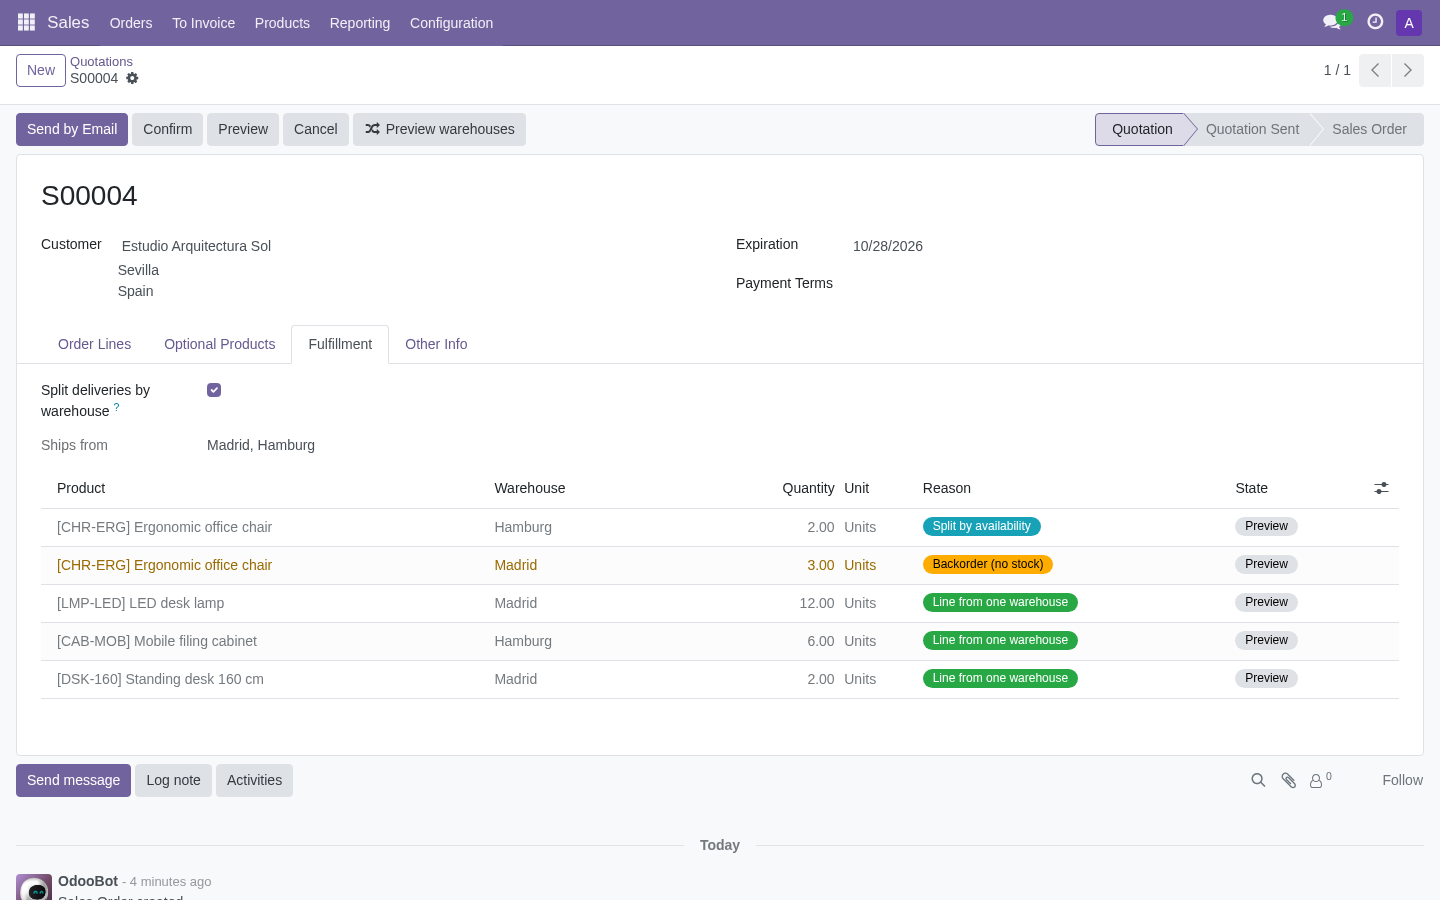Go to next record arrow

[1408, 70]
